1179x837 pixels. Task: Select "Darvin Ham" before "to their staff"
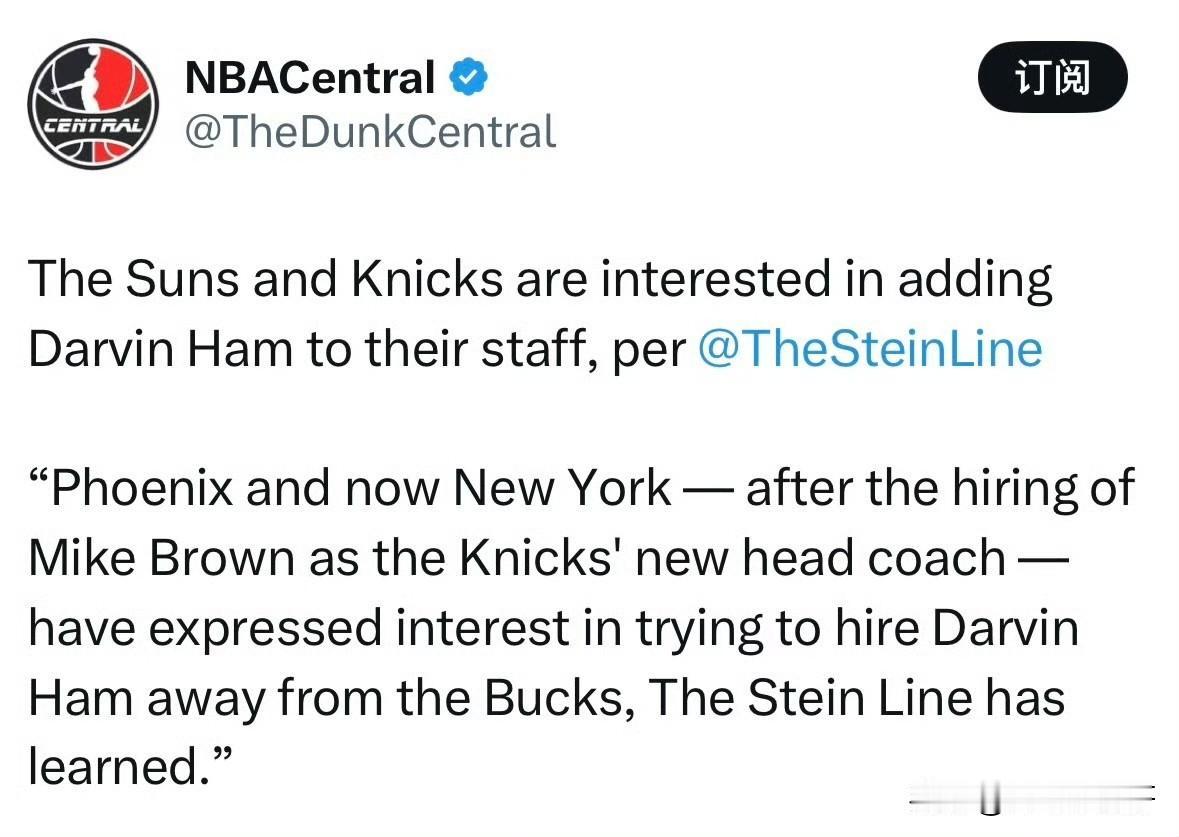160,349
